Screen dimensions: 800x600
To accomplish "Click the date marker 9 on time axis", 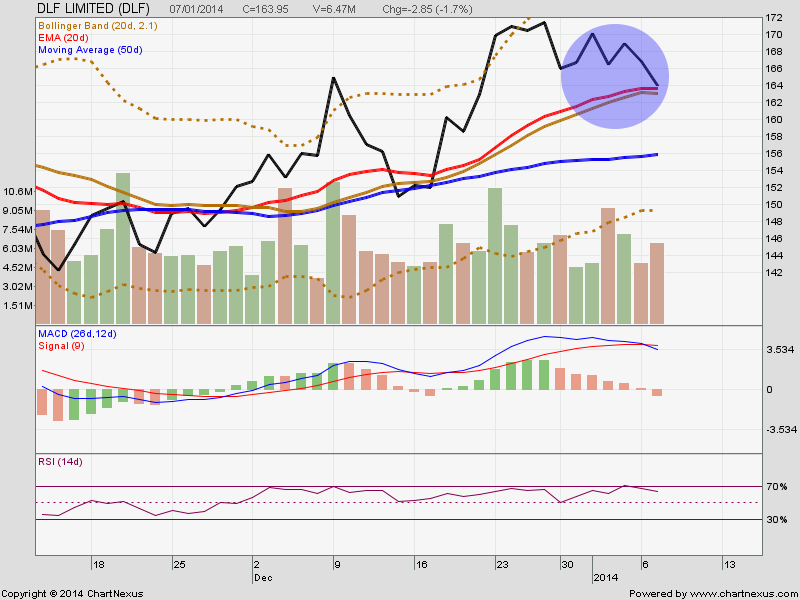I will [x=337, y=565].
